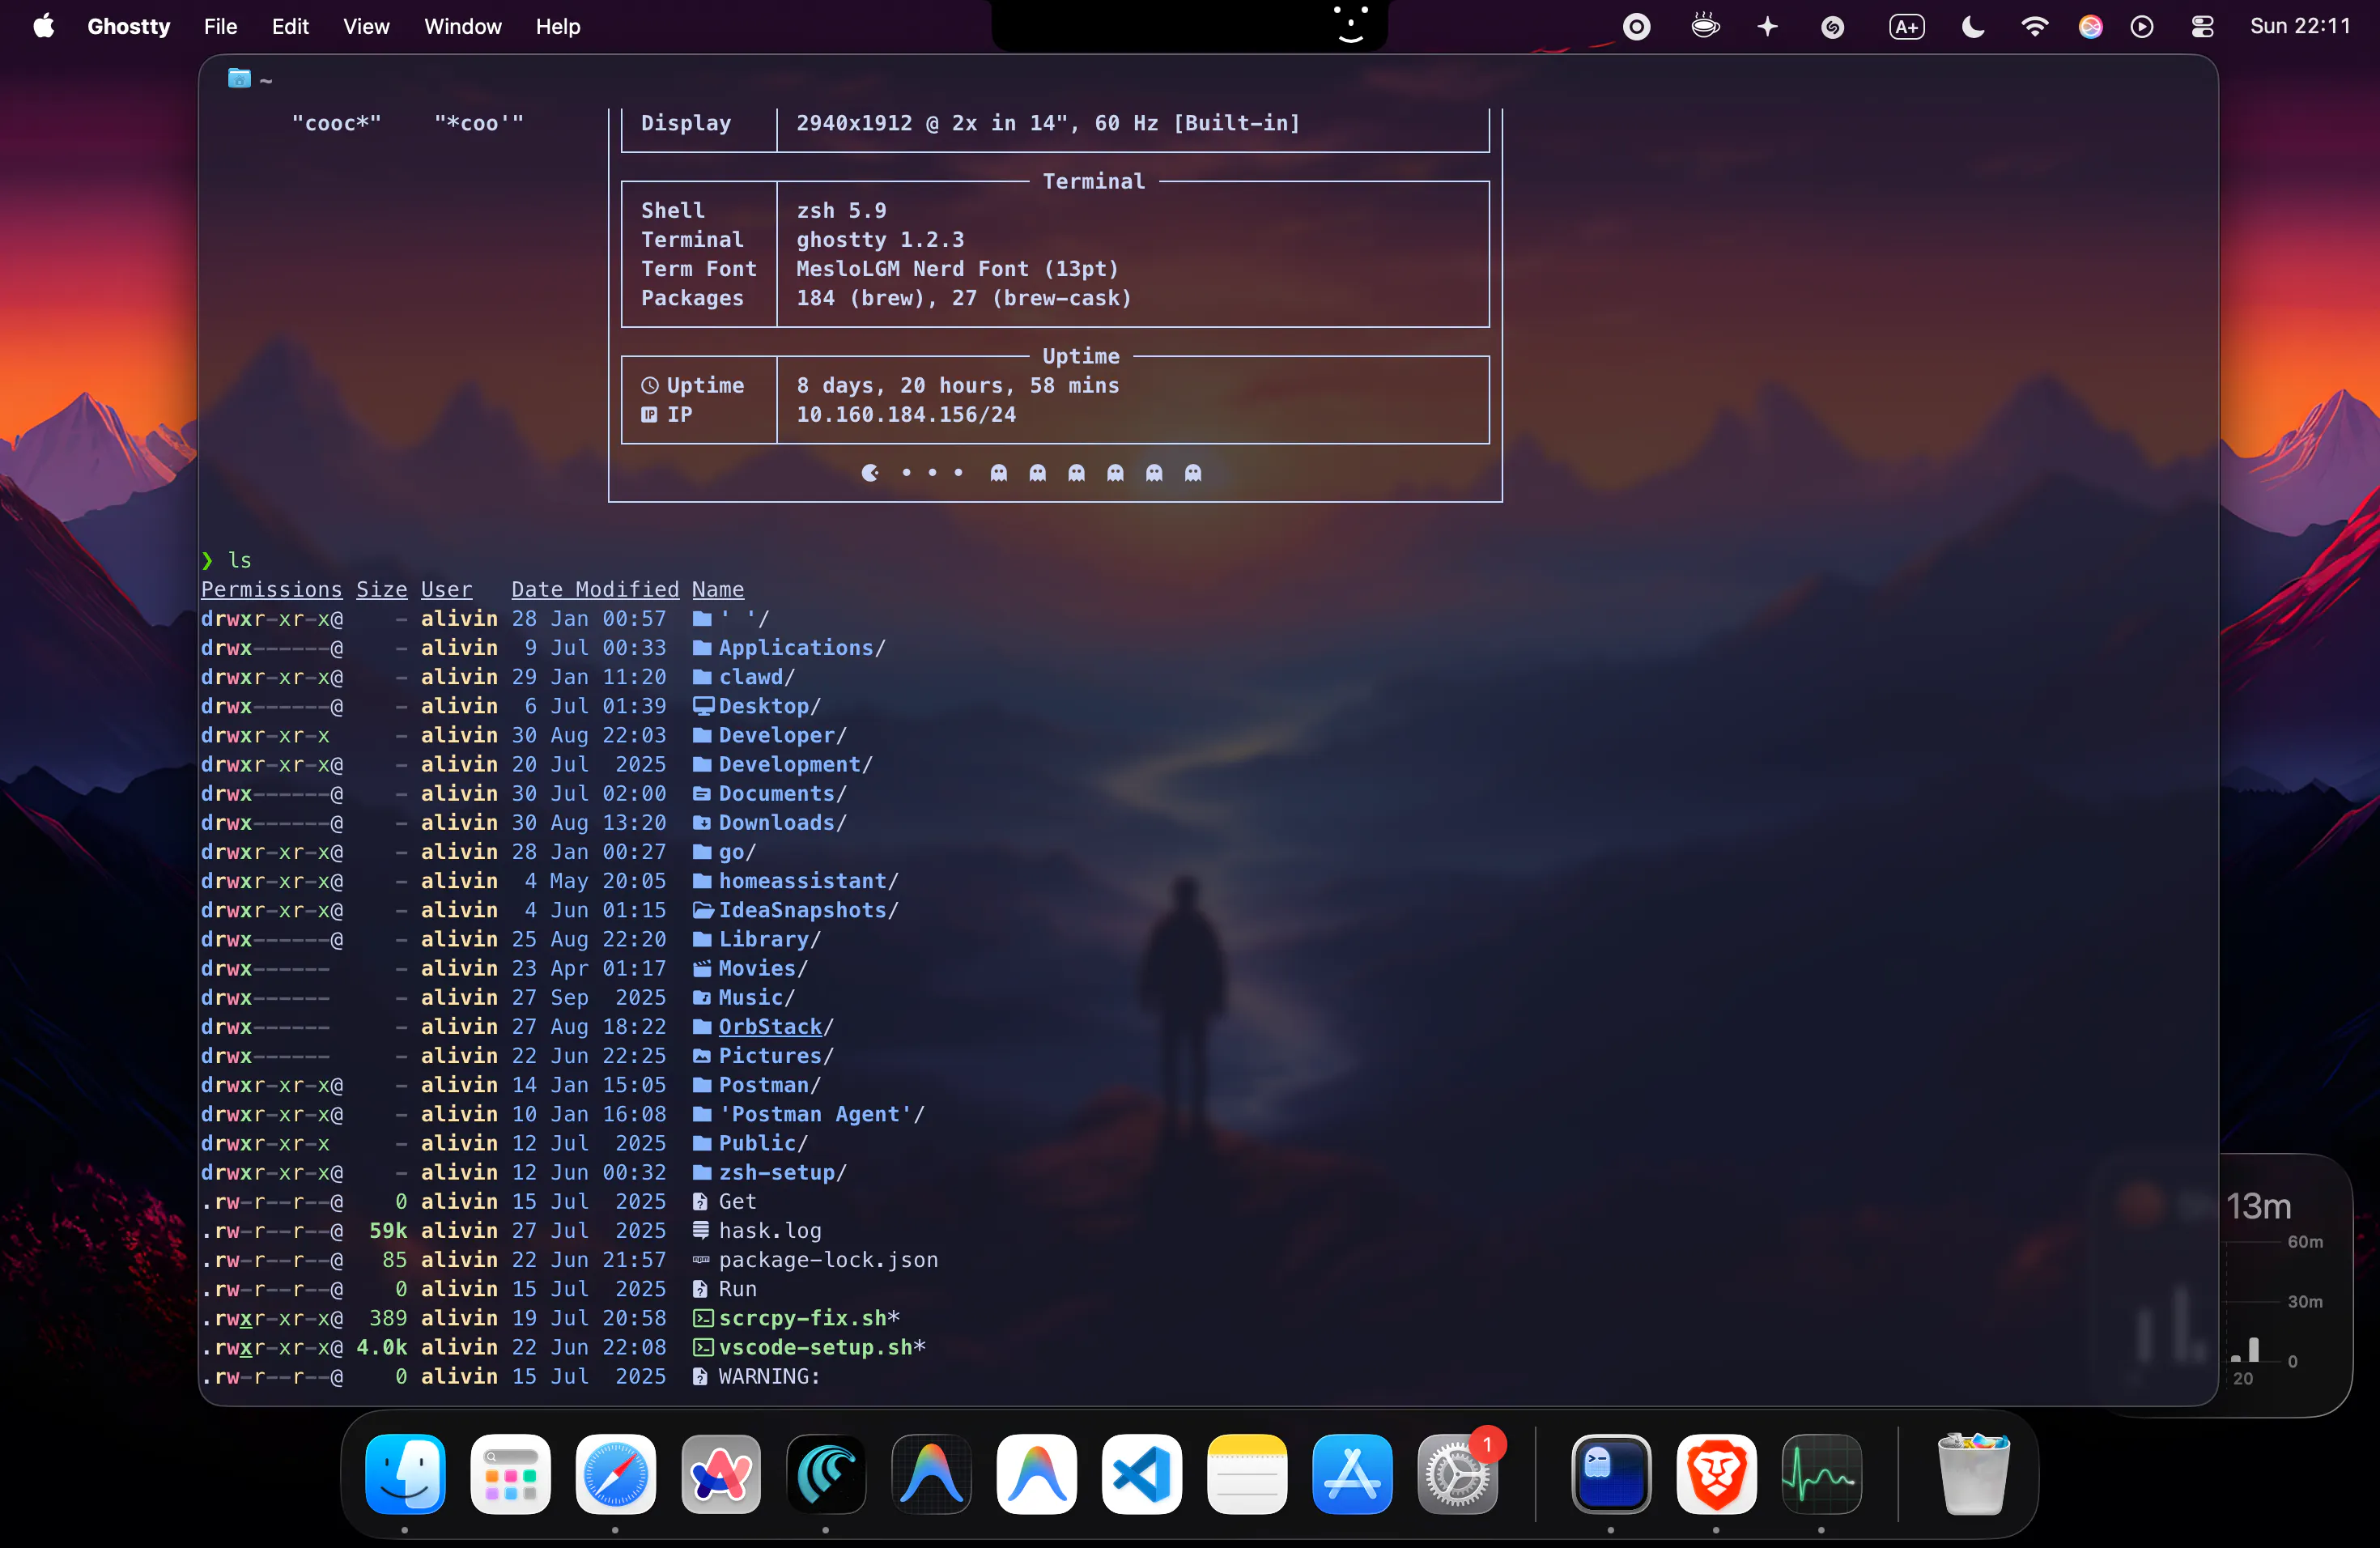Click the ls command at the prompt
The image size is (2380, 1548).
point(240,560)
